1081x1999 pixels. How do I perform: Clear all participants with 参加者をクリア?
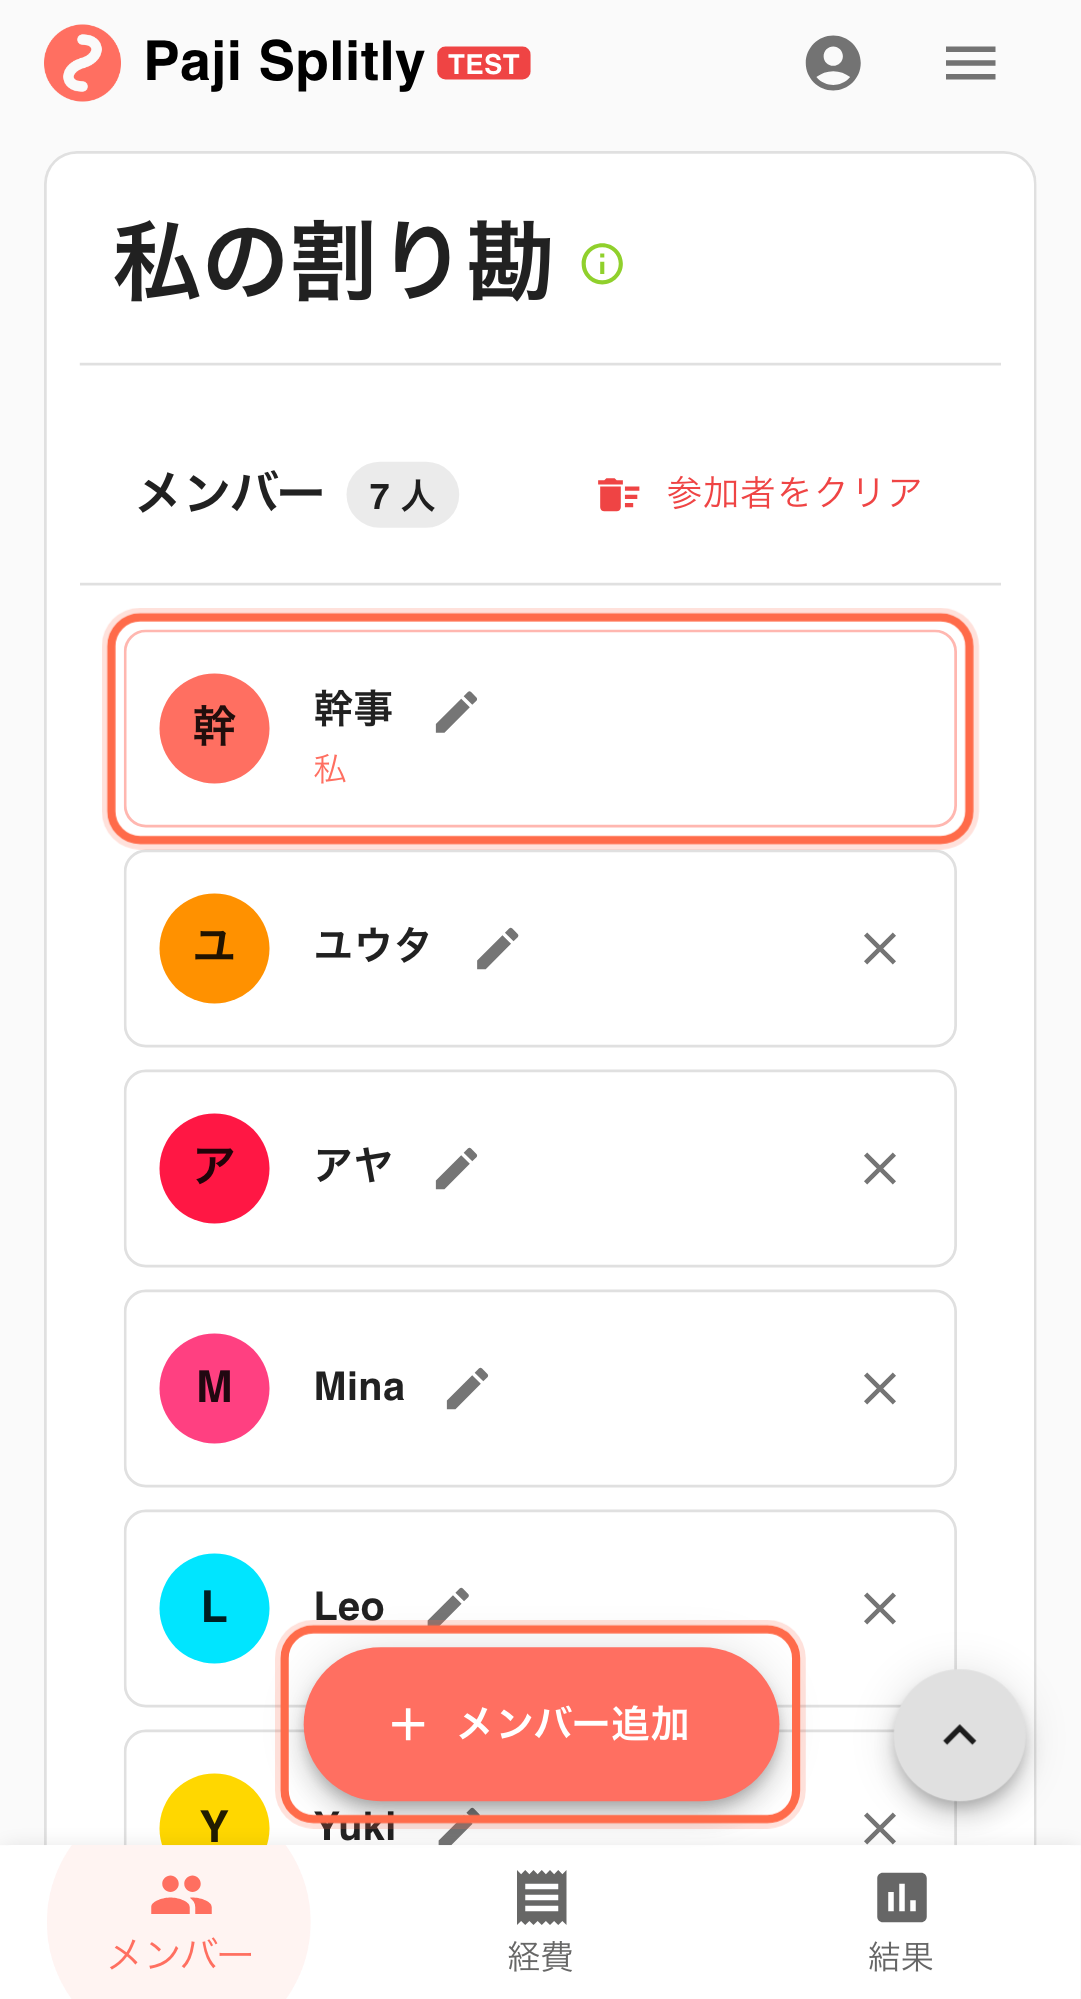coord(760,493)
